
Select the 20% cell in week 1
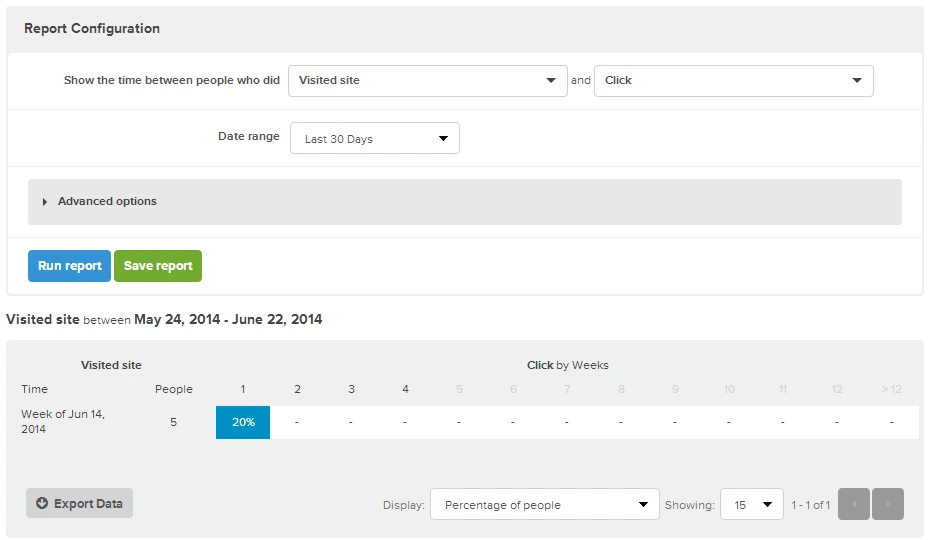[243, 422]
